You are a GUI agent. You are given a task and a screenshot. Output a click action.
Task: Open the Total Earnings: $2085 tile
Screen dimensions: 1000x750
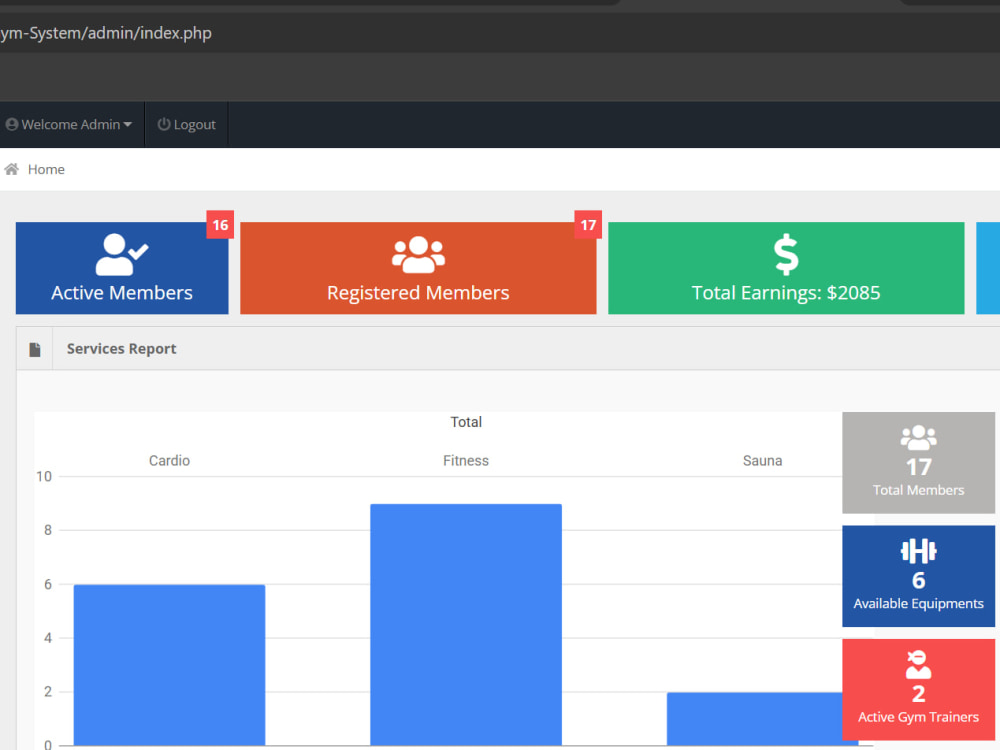click(786, 268)
